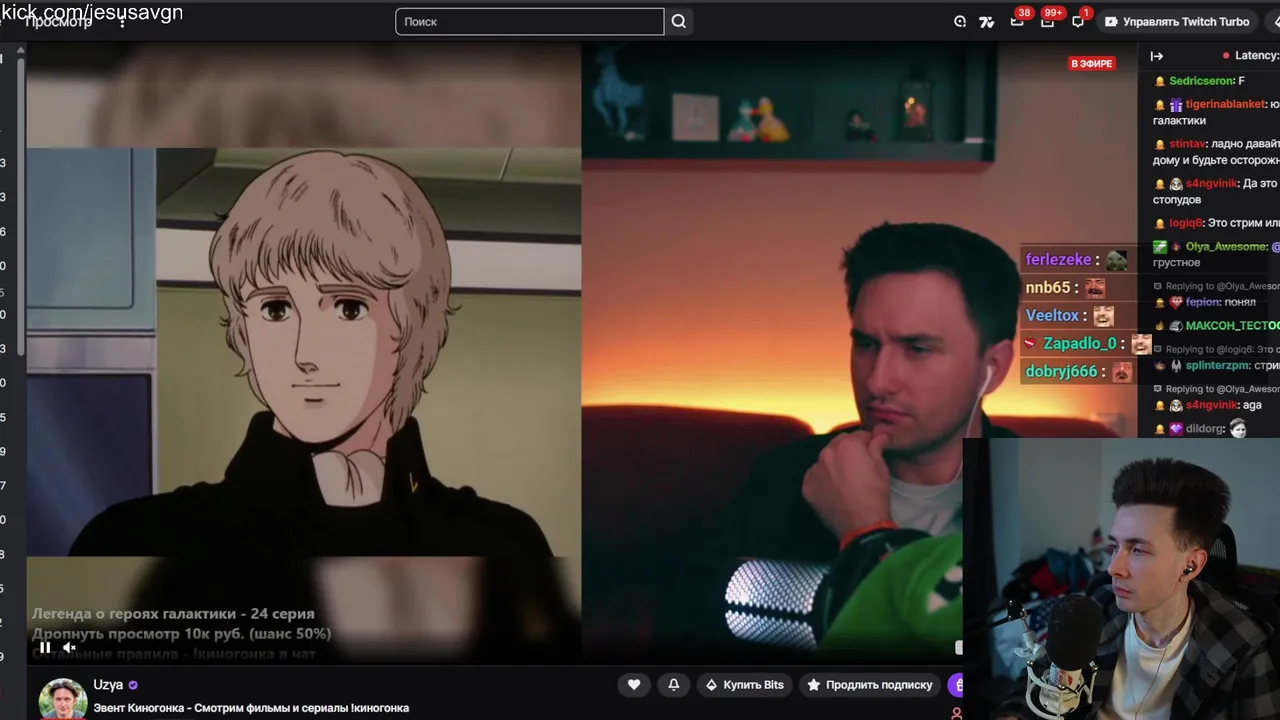Open chat user logiq6
Image resolution: width=1280 pixels, height=720 pixels.
pos(1185,223)
